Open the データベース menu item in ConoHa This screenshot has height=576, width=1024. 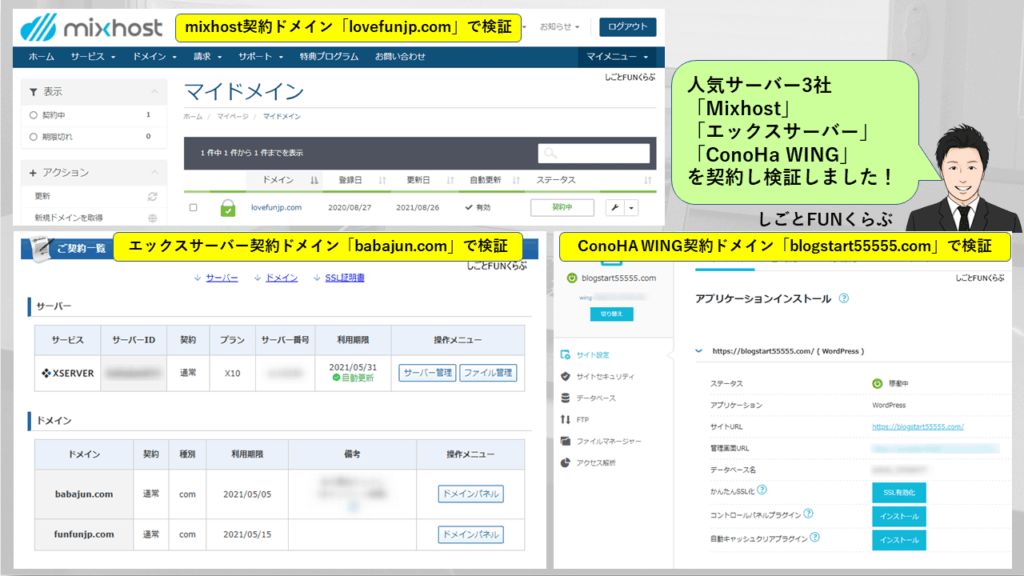596,398
